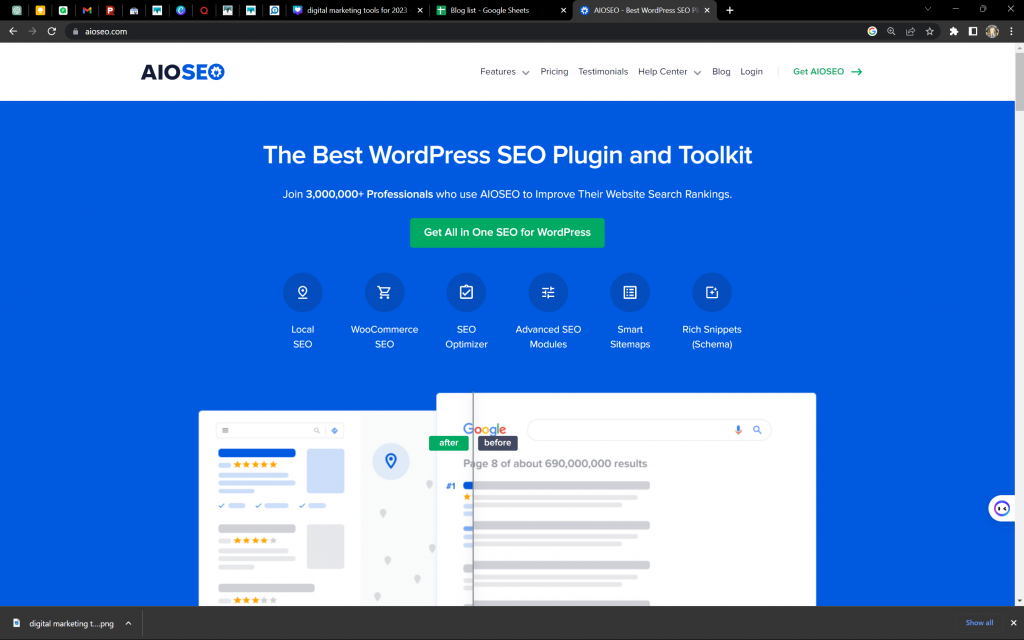Viewport: 1024px width, 640px height.
Task: Close the AIOSEO tab
Action: pos(707,10)
